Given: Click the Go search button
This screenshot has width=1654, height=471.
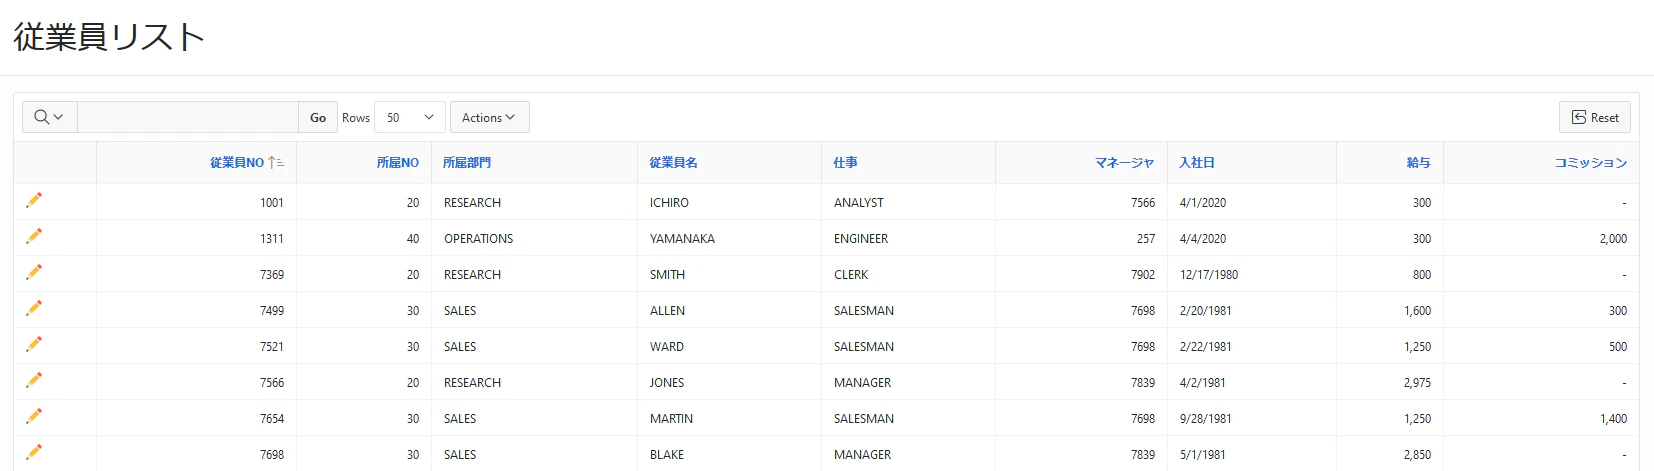Looking at the screenshot, I should pos(318,117).
